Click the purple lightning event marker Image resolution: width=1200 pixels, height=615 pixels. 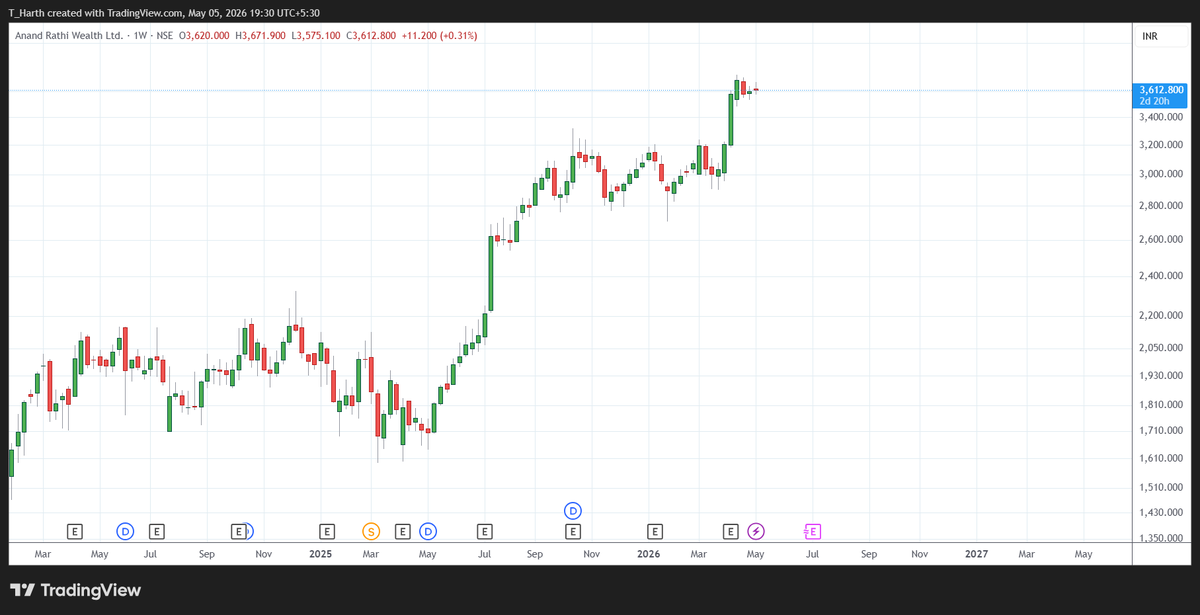756,531
